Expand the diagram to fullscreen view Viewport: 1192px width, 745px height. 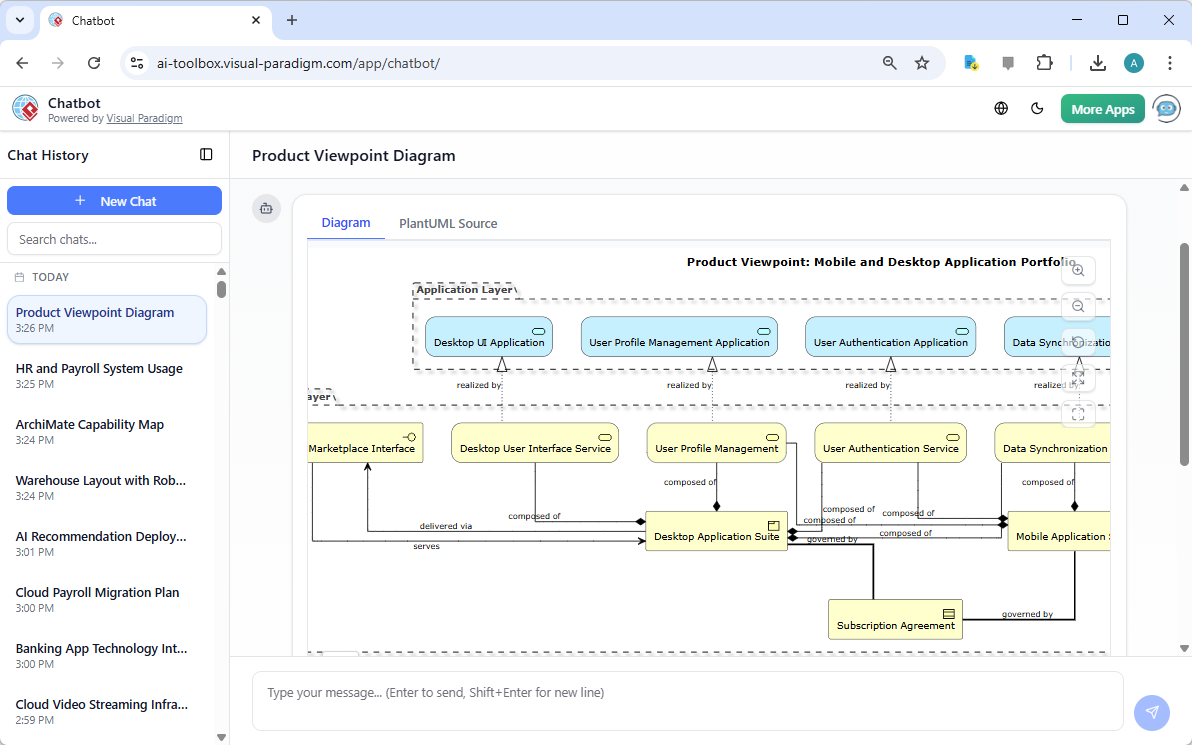click(1078, 378)
